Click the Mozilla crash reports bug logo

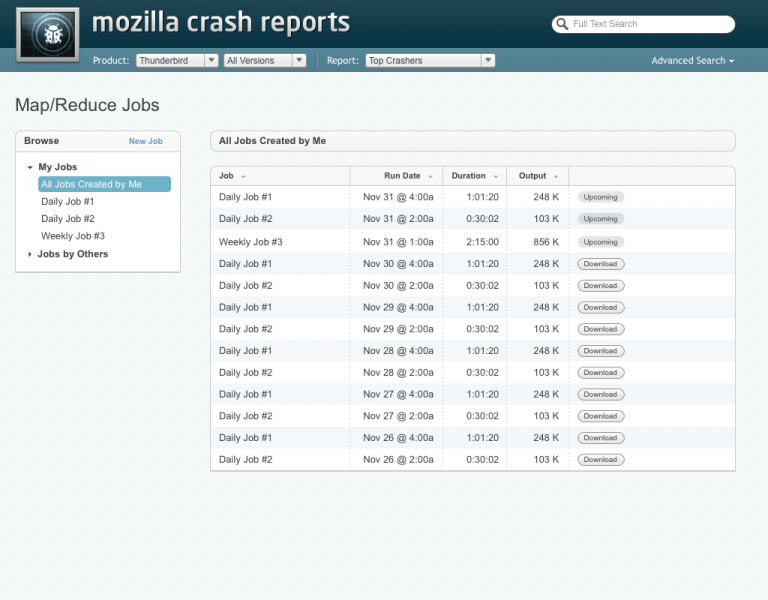click(x=48, y=35)
